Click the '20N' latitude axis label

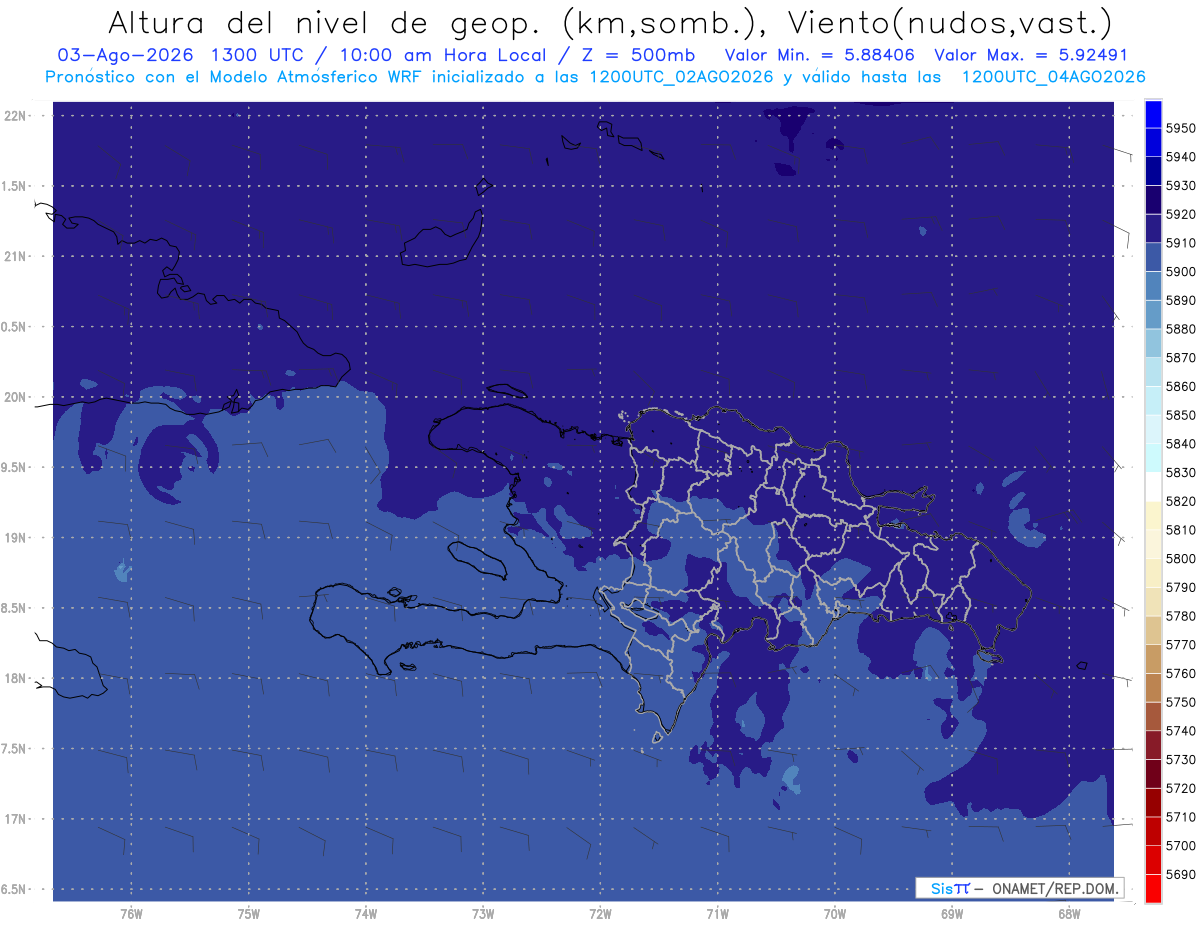(x=17, y=397)
